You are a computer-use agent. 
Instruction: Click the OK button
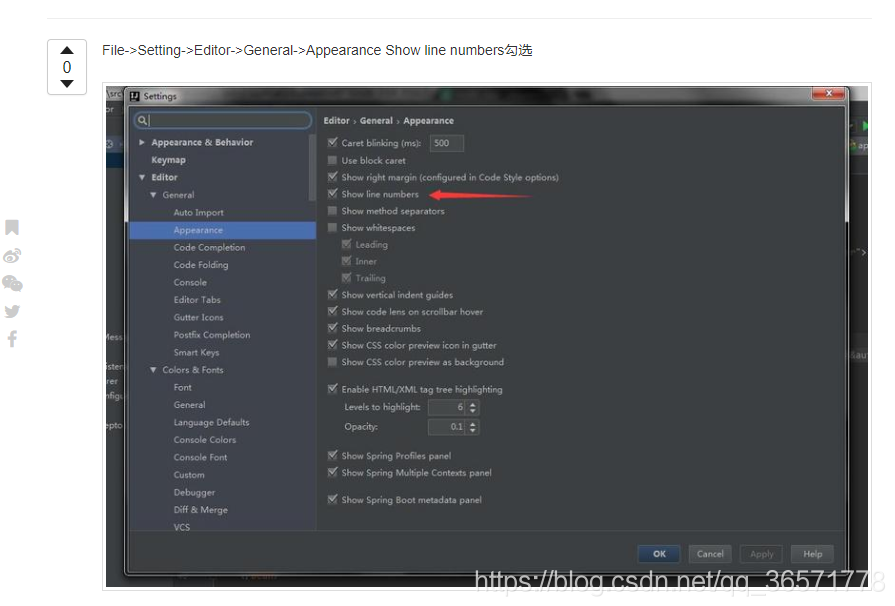659,554
